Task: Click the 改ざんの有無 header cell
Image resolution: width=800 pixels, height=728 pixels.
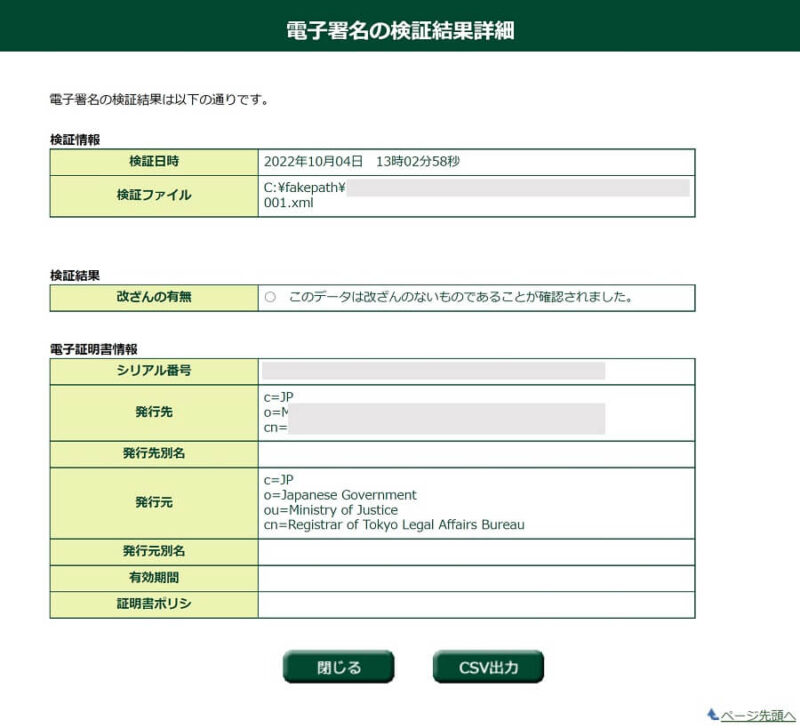Action: tap(154, 297)
